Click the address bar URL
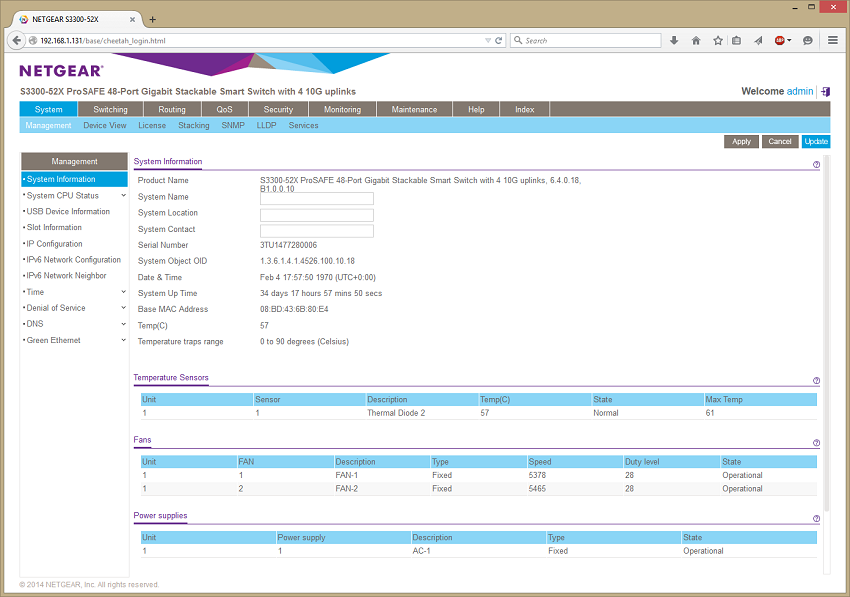The image size is (850, 597). click(103, 41)
